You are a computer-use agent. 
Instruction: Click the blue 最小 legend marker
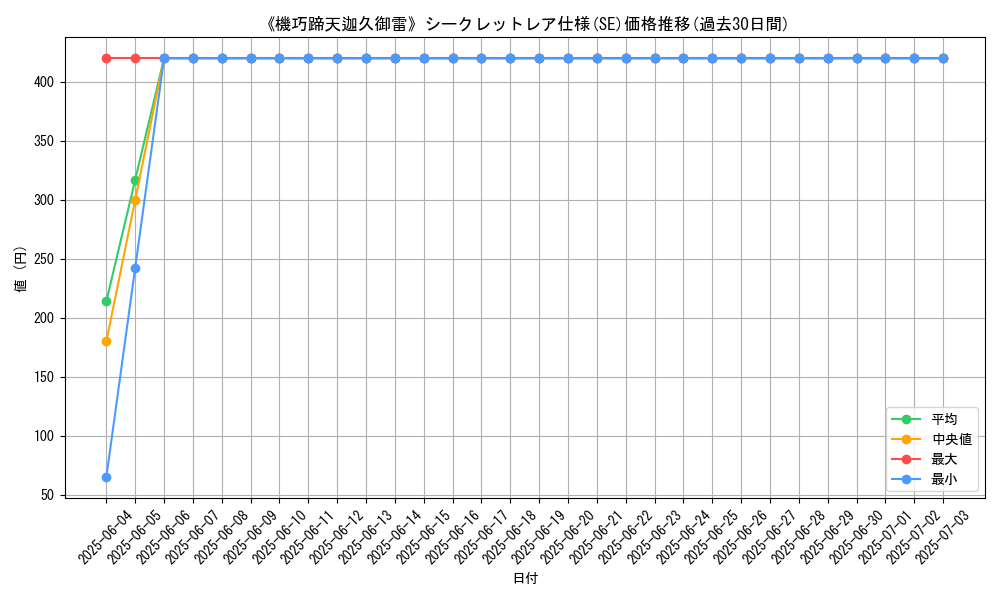(906, 479)
